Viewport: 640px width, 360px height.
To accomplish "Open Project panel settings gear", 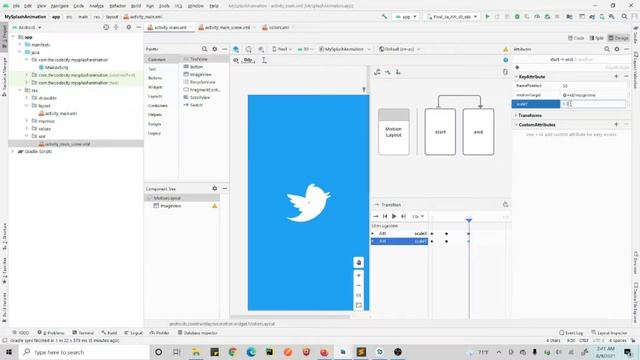I will 129,27.
